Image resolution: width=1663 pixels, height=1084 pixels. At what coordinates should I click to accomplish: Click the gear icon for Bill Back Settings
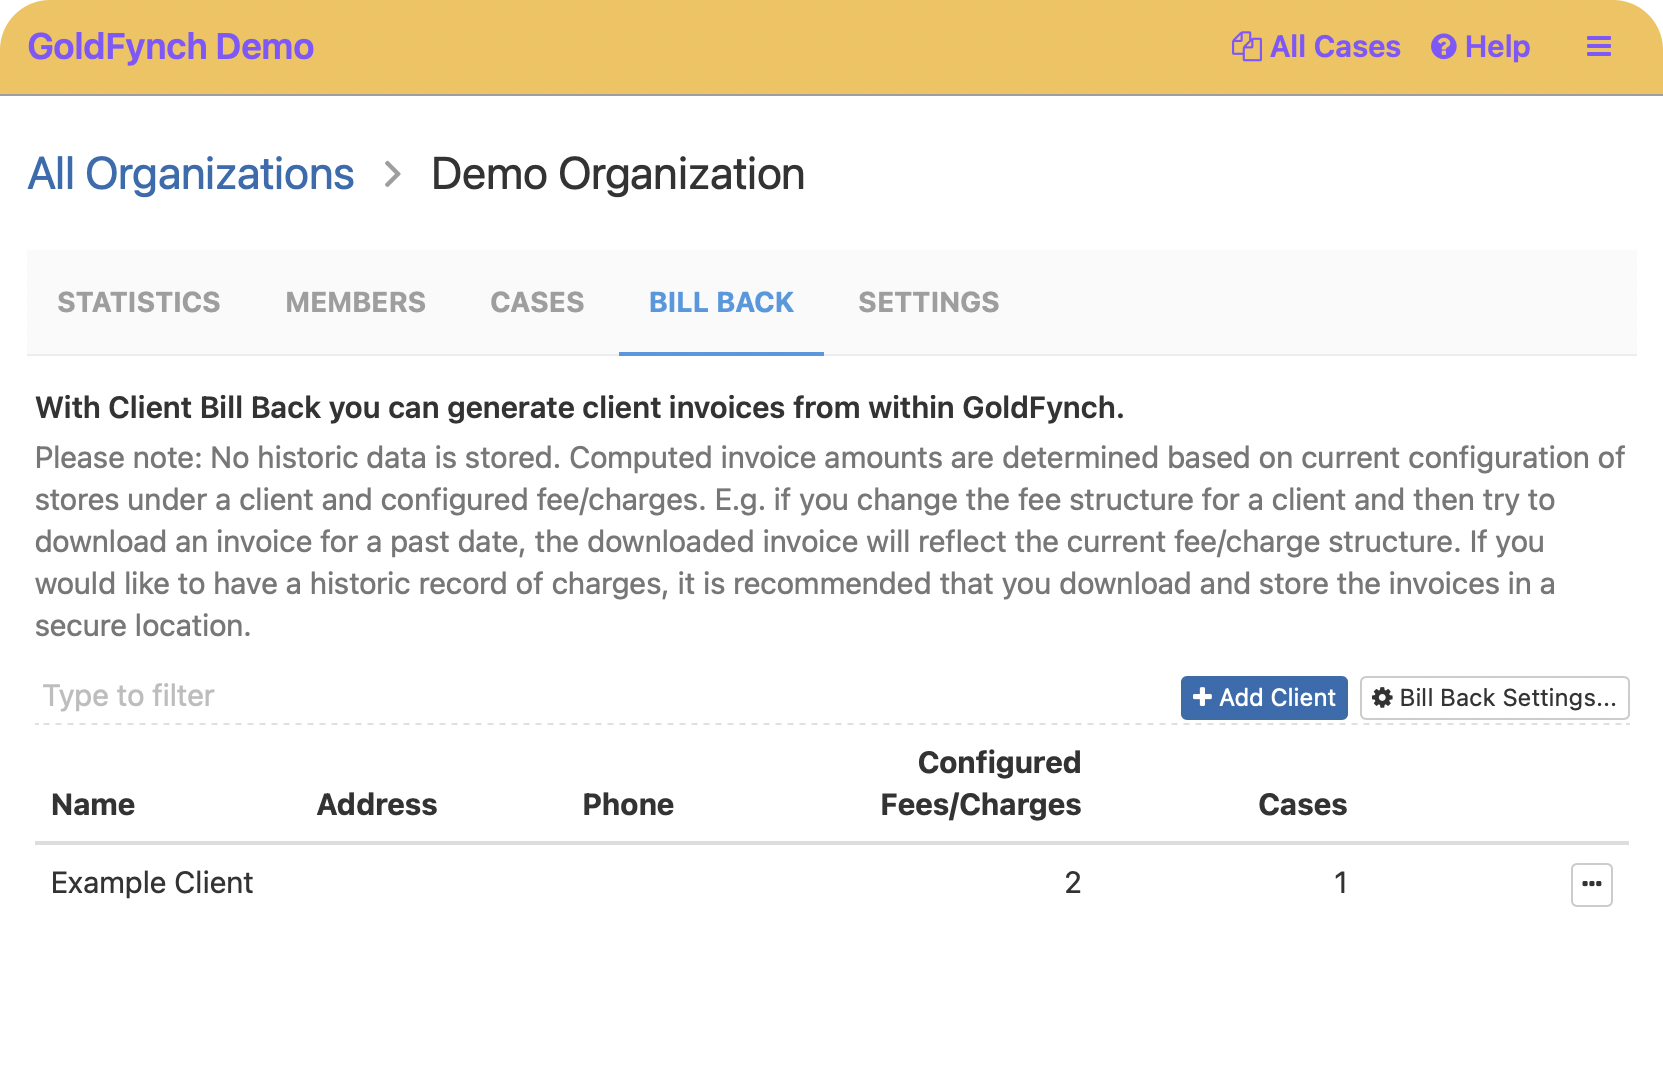pos(1382,698)
